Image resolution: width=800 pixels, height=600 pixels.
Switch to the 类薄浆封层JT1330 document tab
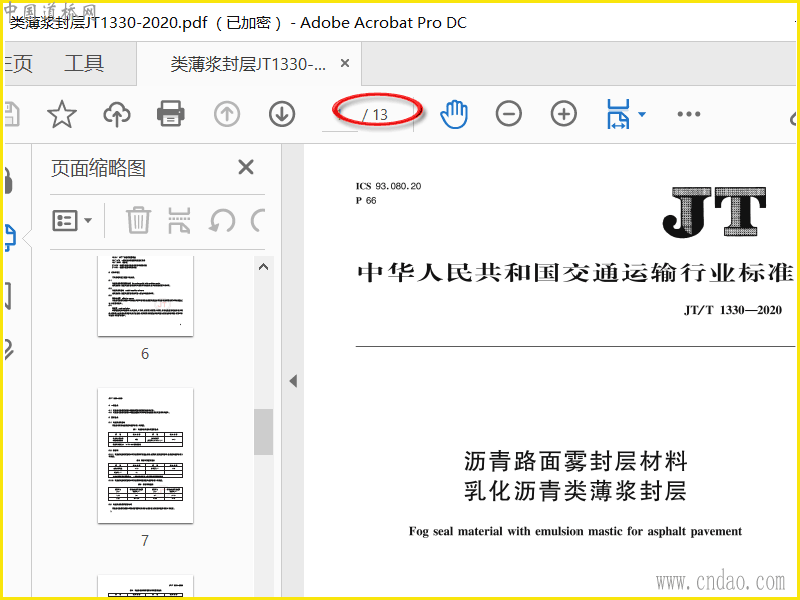(248, 64)
